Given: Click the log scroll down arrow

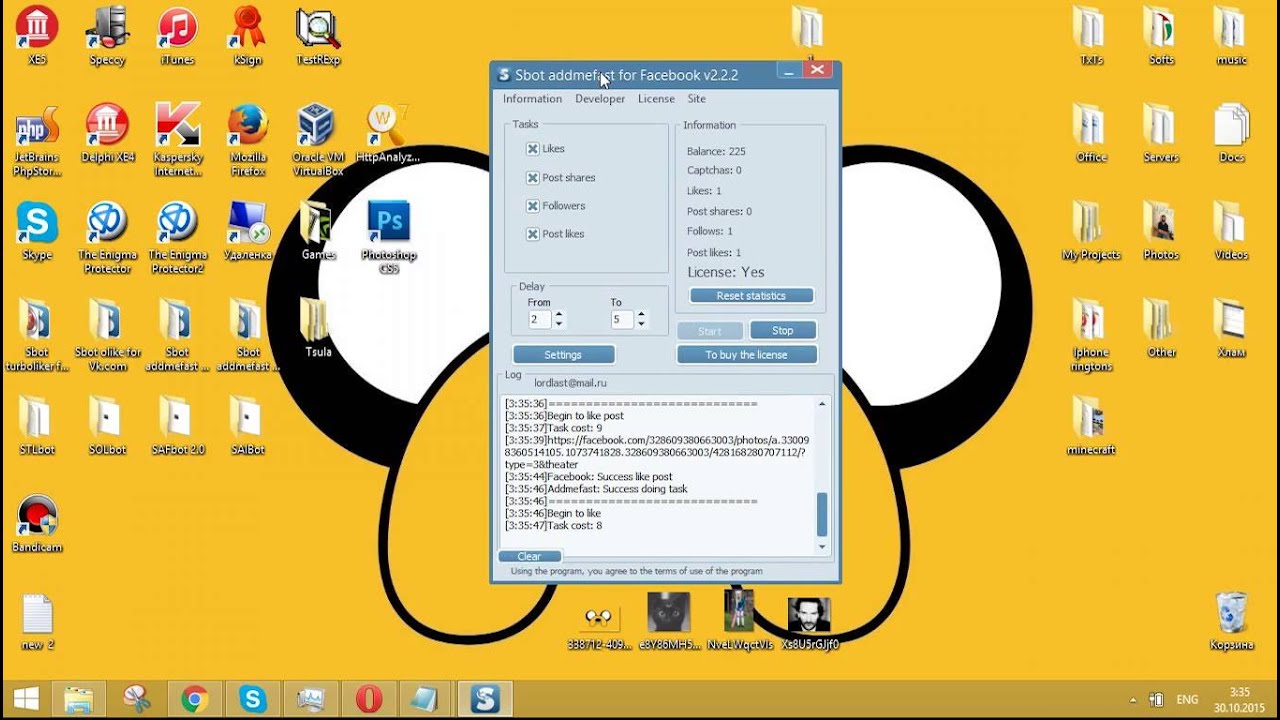Looking at the screenshot, I should [823, 547].
